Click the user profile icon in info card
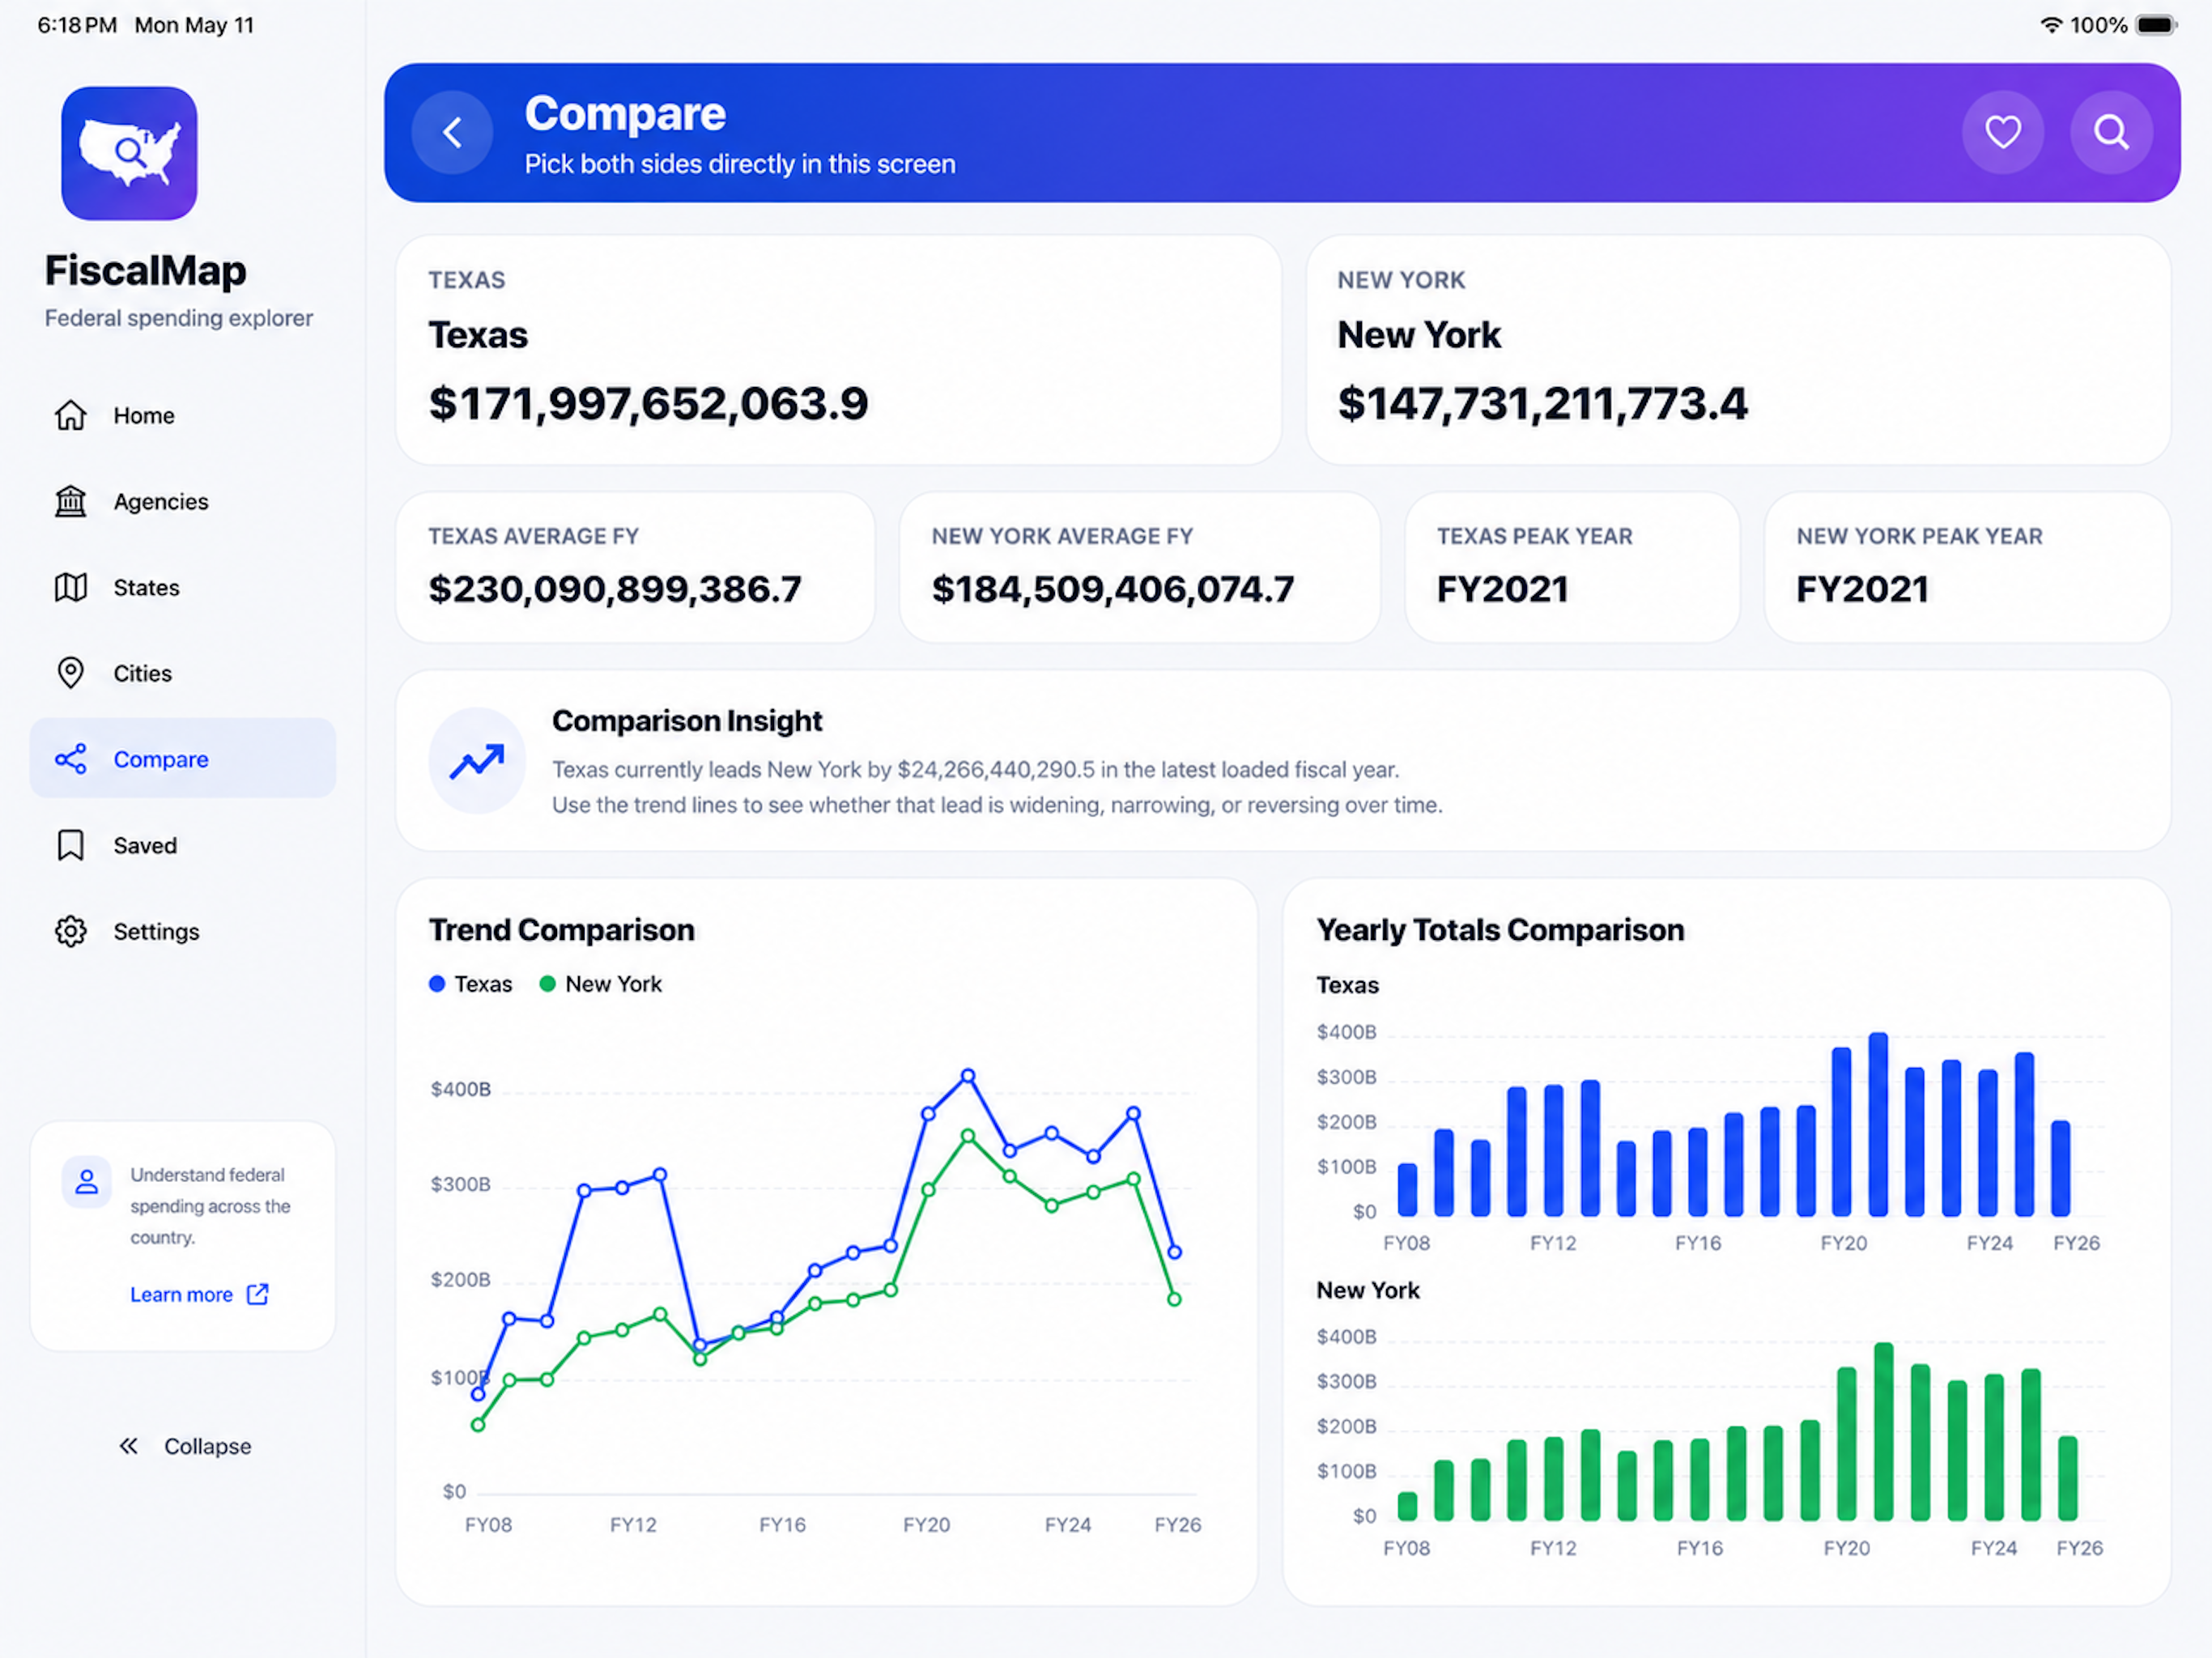Viewport: 2212px width, 1658px height. [87, 1182]
